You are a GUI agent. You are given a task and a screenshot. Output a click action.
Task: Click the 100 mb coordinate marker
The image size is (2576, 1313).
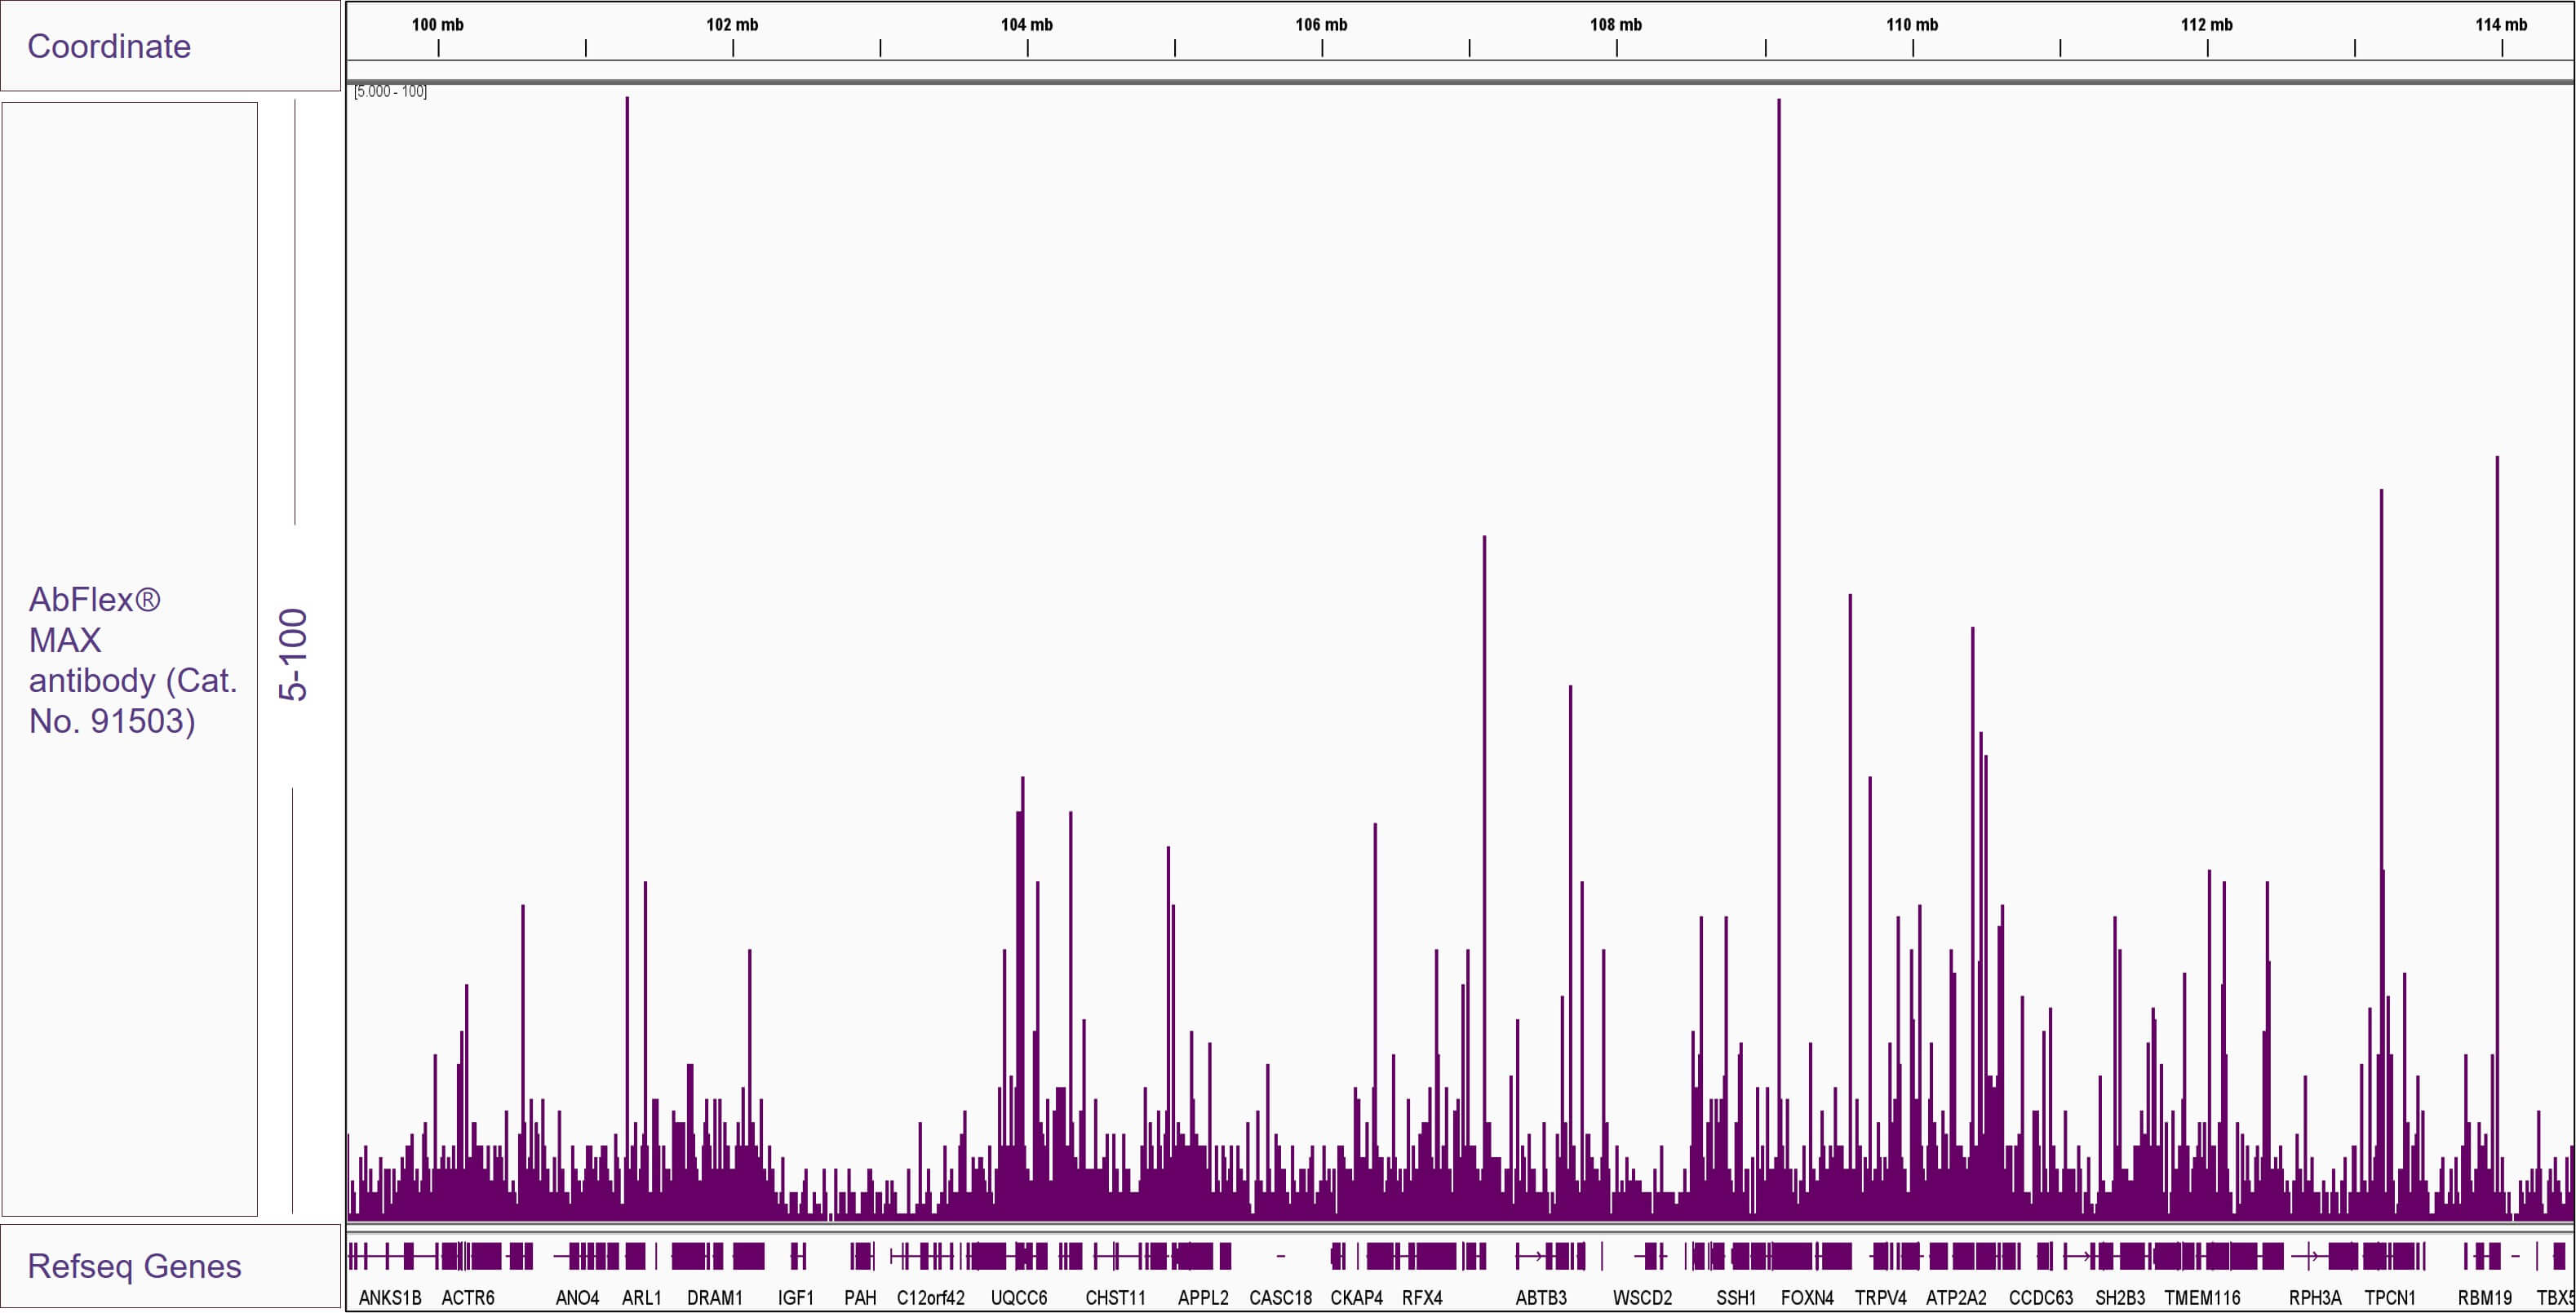(438, 24)
